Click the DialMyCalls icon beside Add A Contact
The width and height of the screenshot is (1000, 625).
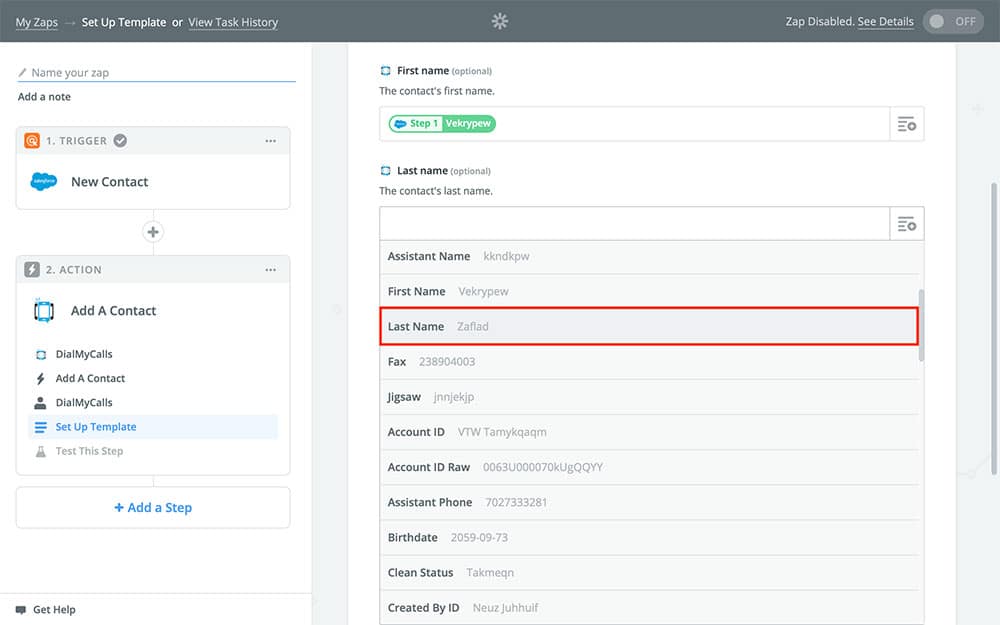coord(44,311)
